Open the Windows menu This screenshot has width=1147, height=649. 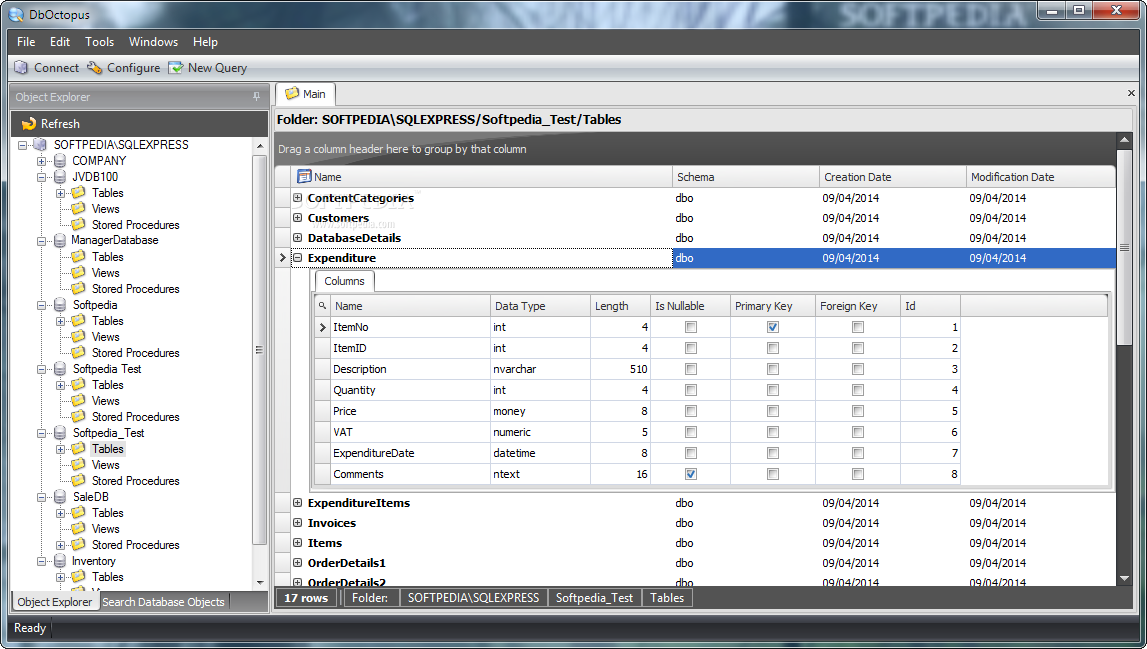pyautogui.click(x=154, y=42)
